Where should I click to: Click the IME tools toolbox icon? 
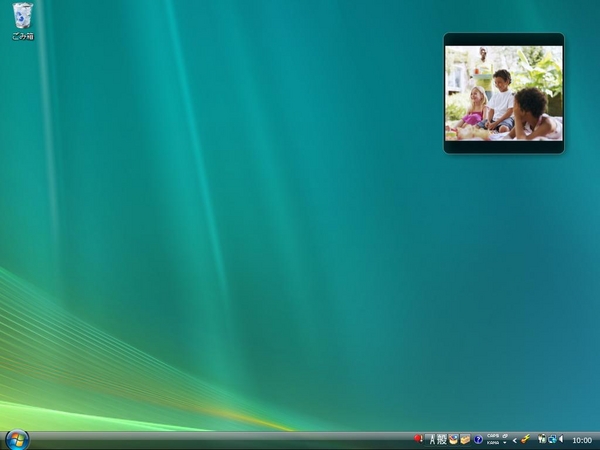tap(465, 439)
